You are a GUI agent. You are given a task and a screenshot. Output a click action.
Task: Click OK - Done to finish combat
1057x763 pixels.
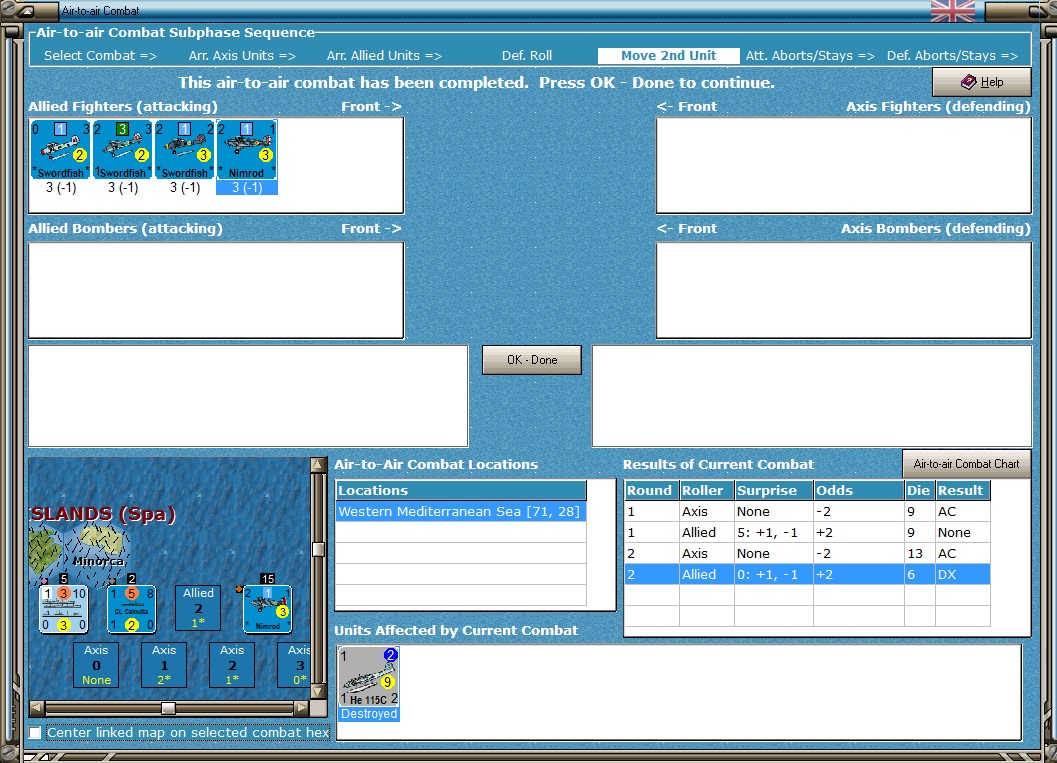click(x=532, y=360)
